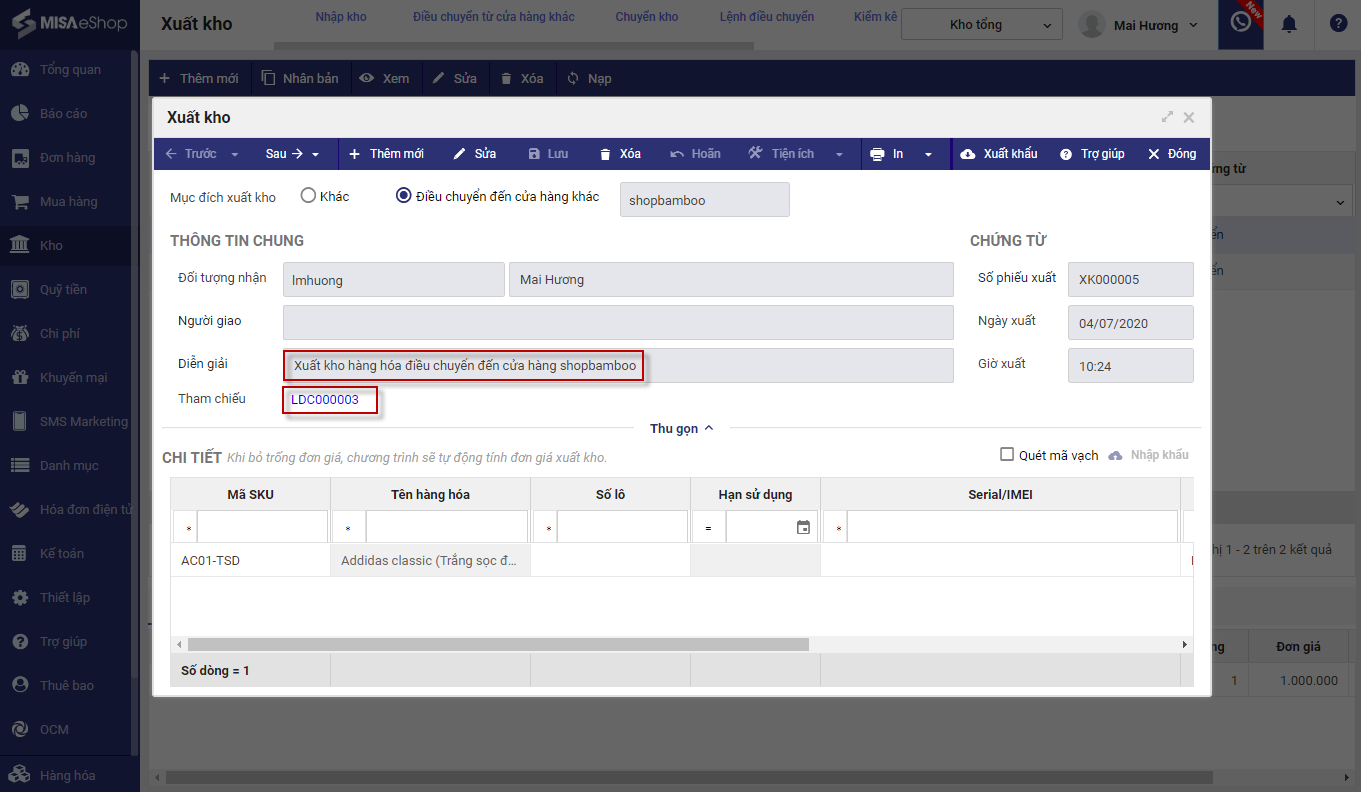
Task: Open the LDC000003 reference link
Action: point(325,399)
